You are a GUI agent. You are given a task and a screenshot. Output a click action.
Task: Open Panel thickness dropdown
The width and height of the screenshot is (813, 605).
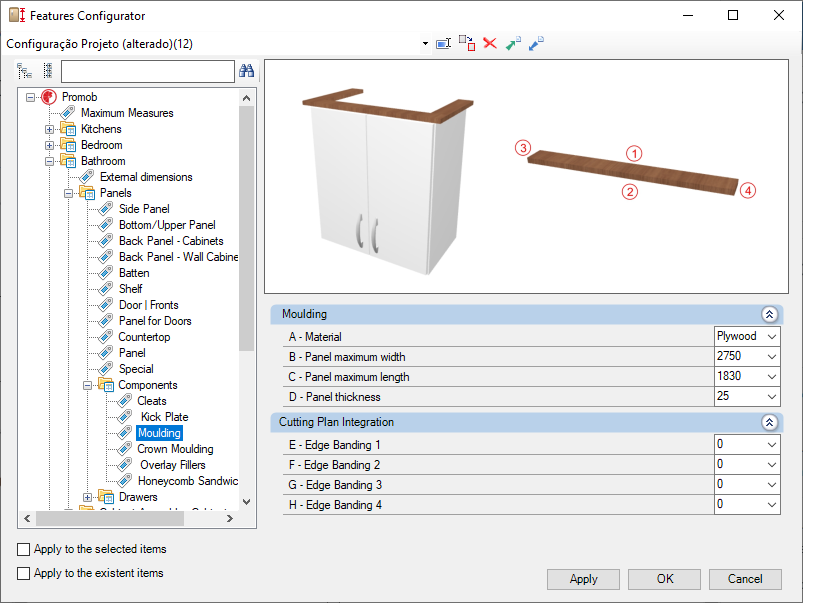click(x=772, y=397)
